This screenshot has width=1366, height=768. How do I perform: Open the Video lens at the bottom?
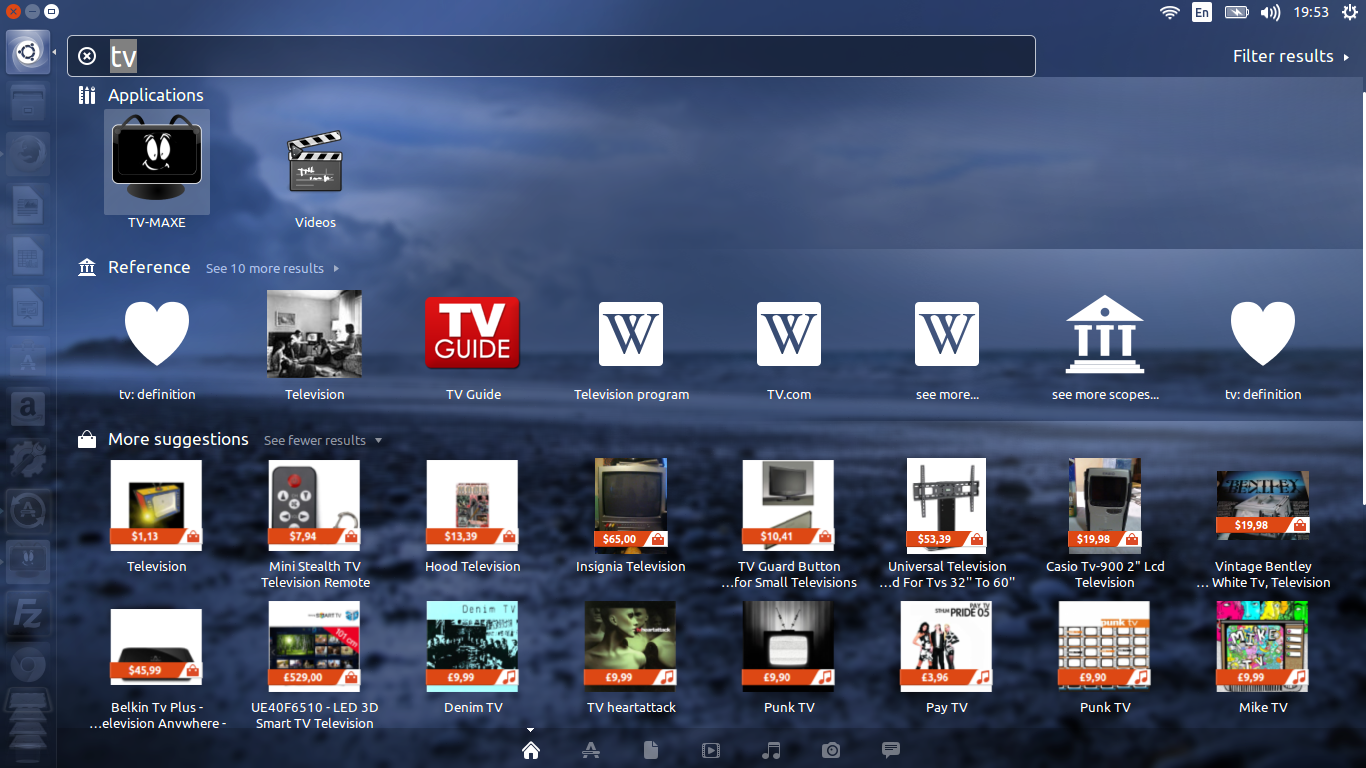coord(711,750)
